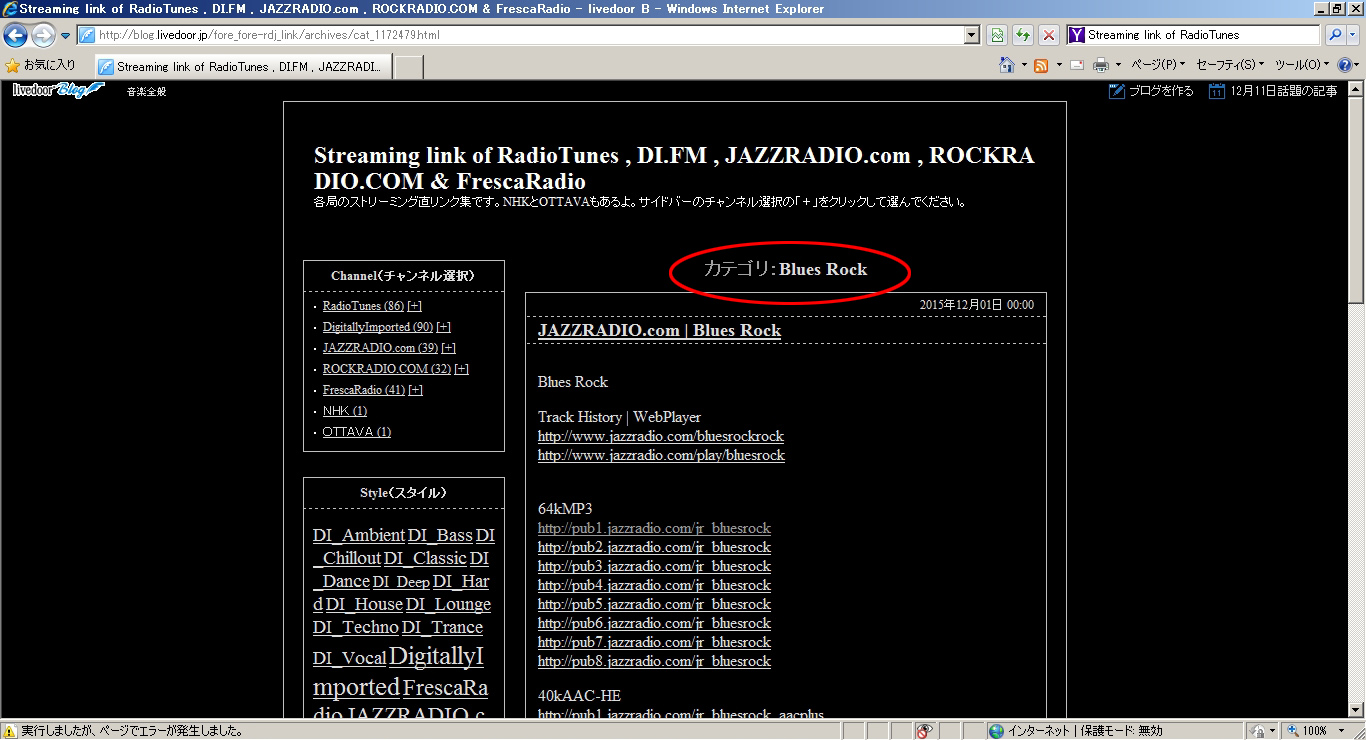Select the DI_Ambient style tag

point(359,536)
